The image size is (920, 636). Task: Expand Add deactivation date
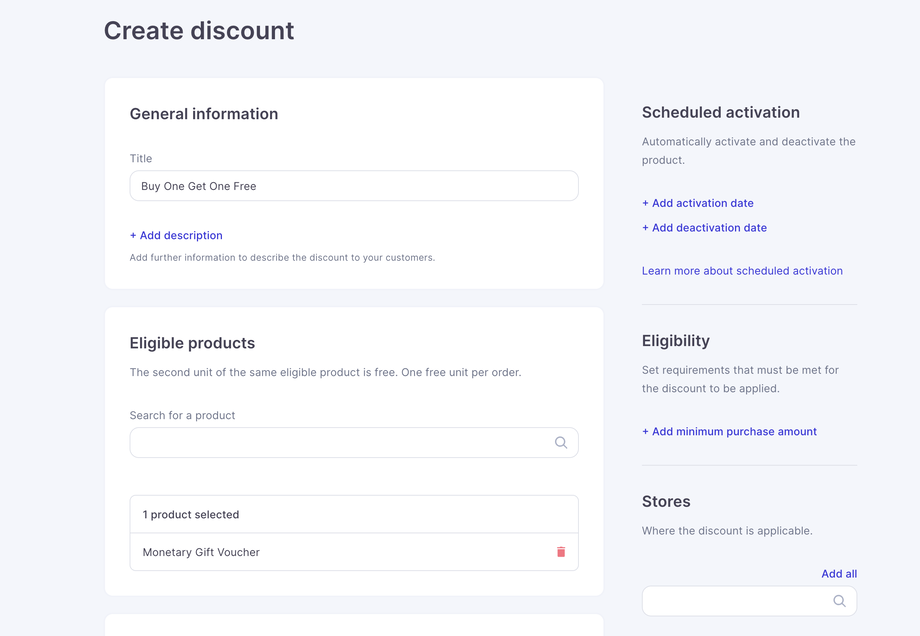coord(704,228)
